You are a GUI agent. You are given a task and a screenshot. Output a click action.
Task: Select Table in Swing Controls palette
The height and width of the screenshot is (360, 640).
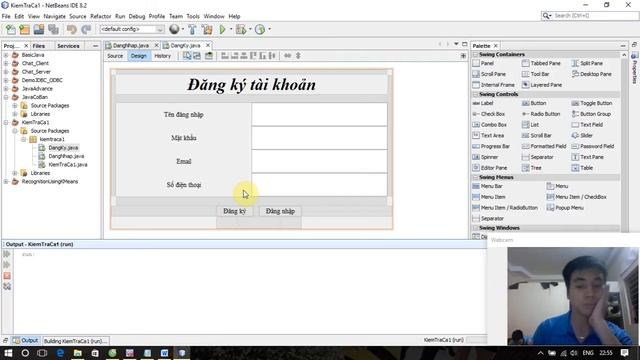click(582, 168)
